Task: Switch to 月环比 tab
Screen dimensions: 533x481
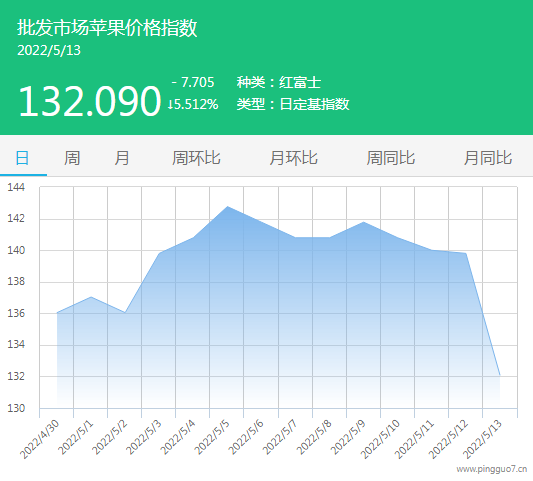Action: [x=293, y=158]
